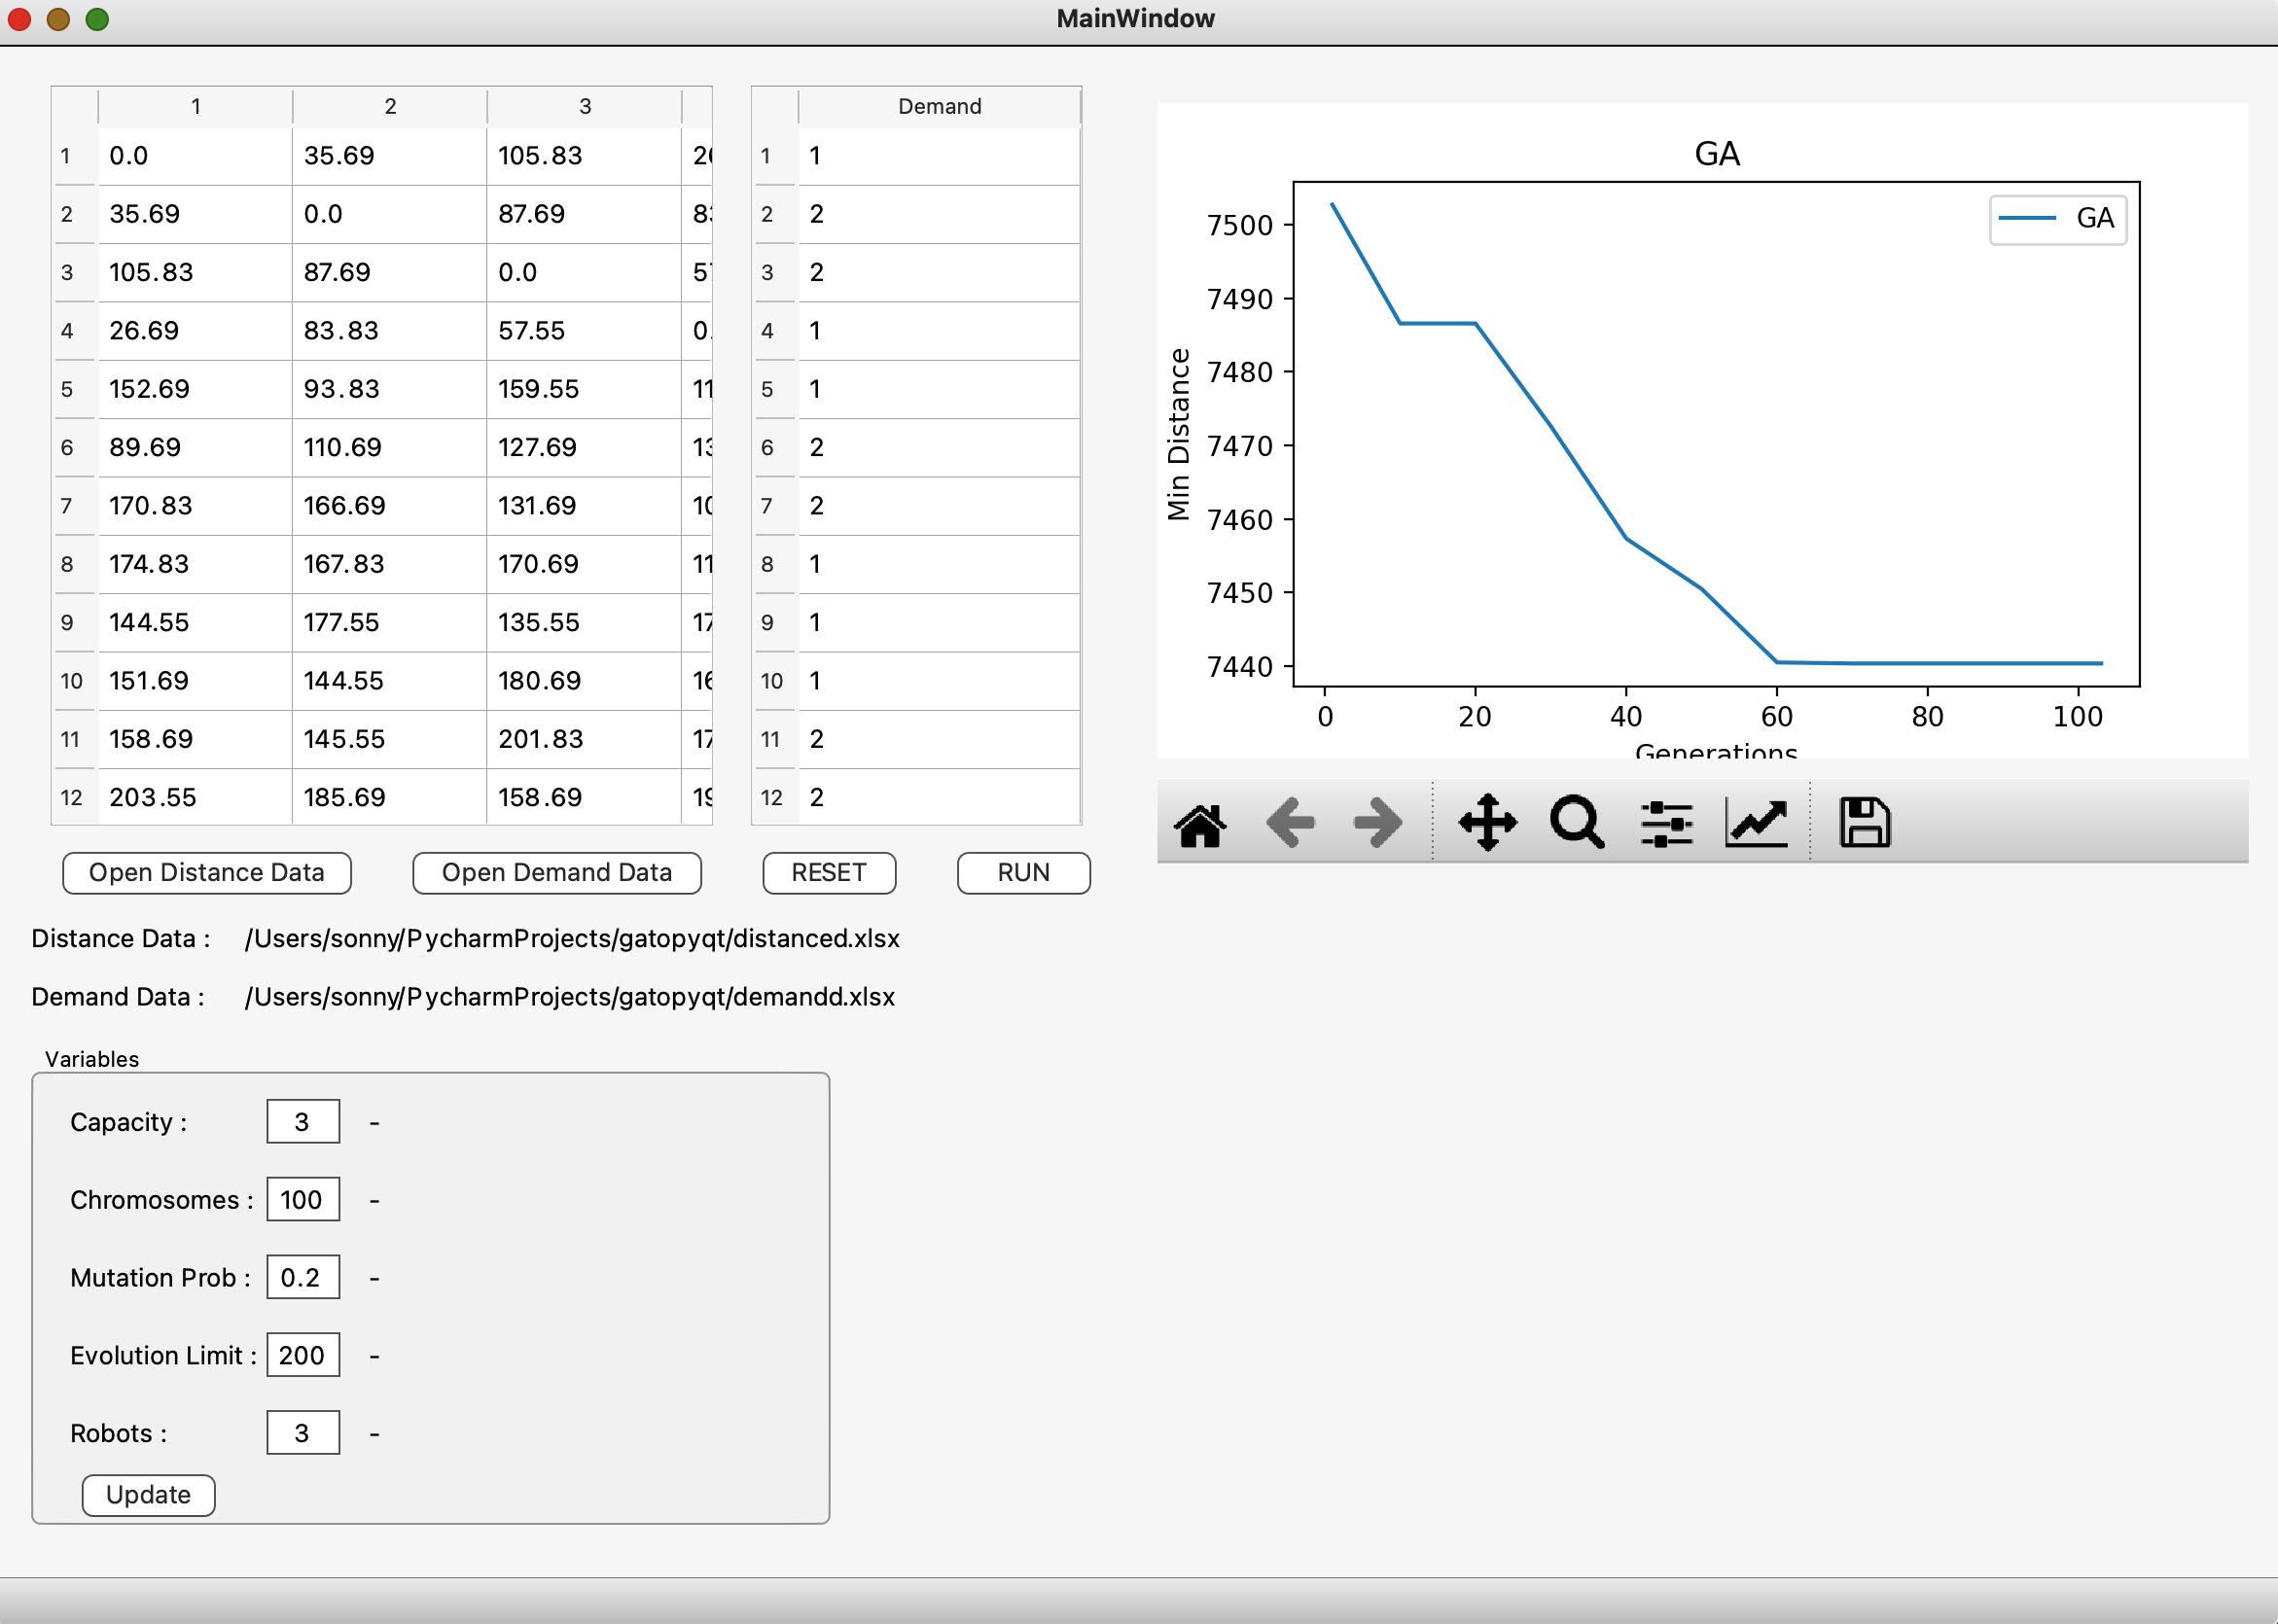Open the subplot configuration tool
The image size is (2278, 1624).
1668,822
